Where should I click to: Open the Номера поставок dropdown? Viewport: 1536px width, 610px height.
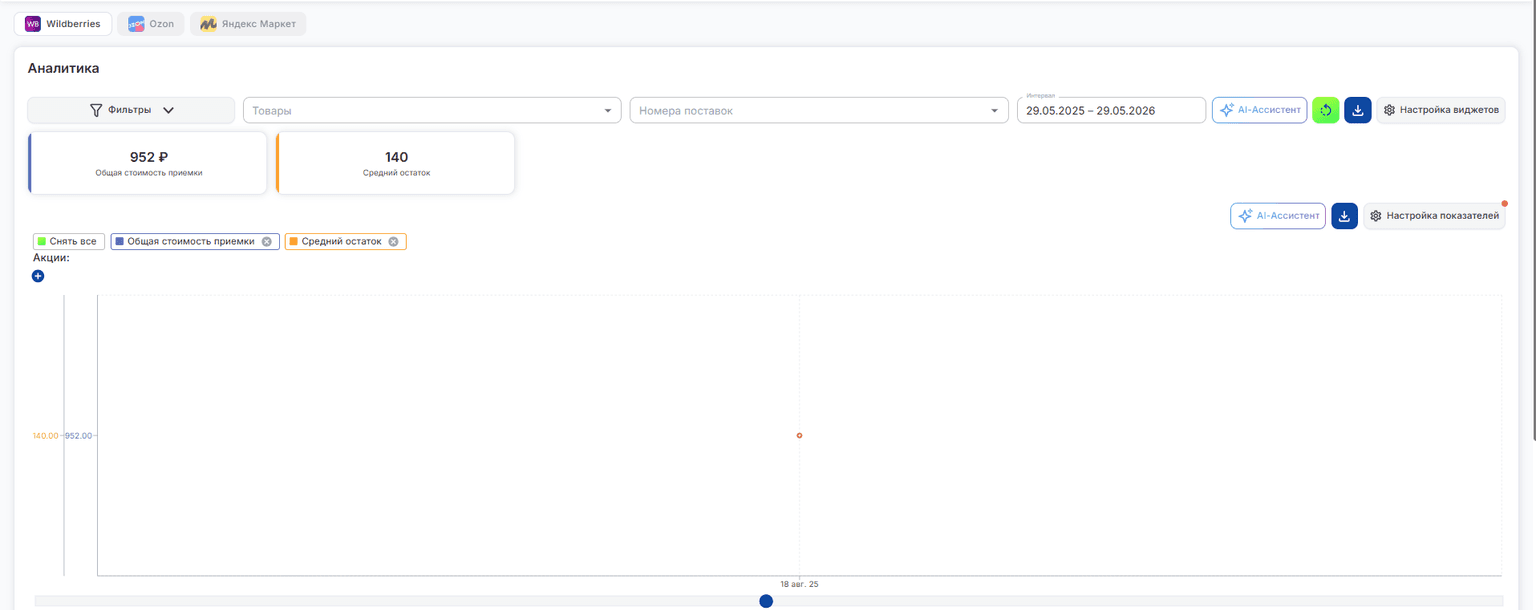pos(819,110)
